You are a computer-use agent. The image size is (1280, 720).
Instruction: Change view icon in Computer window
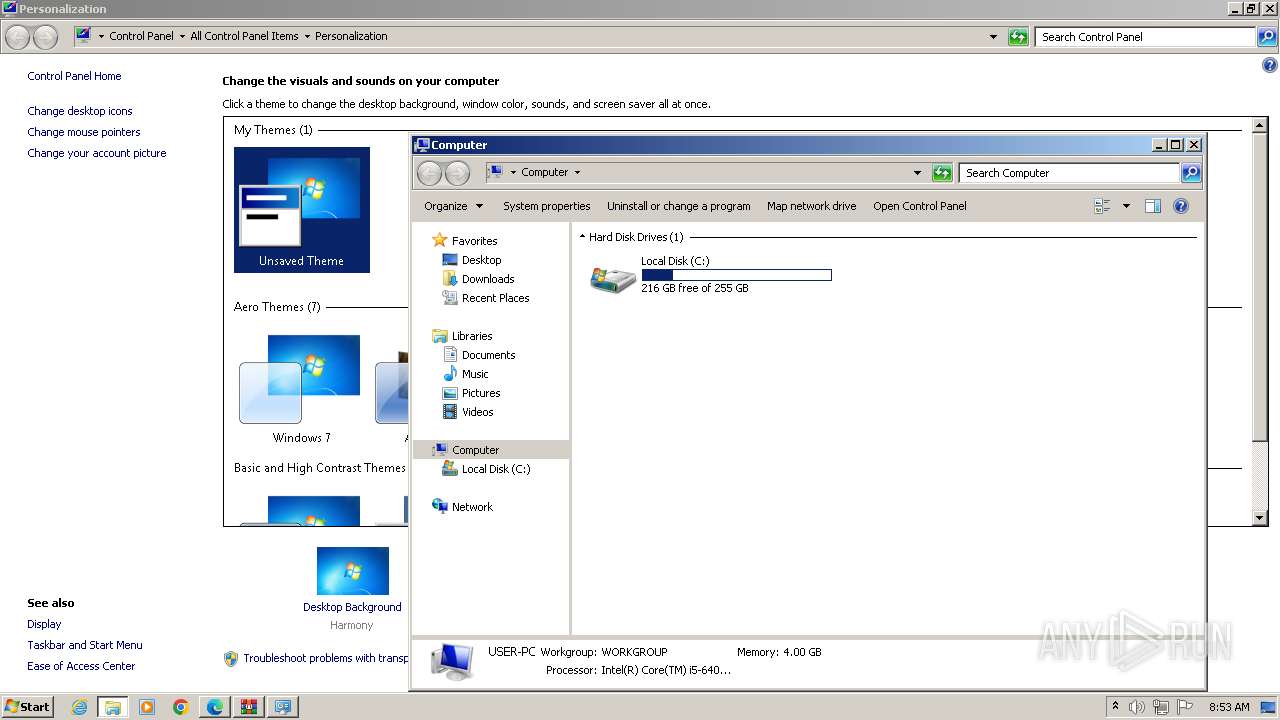click(x=1102, y=206)
